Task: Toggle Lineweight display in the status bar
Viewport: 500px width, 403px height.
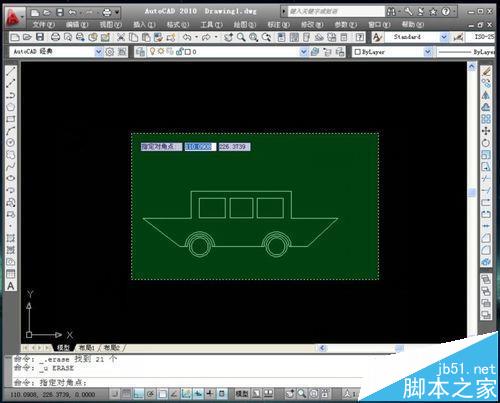Action: coord(210,394)
